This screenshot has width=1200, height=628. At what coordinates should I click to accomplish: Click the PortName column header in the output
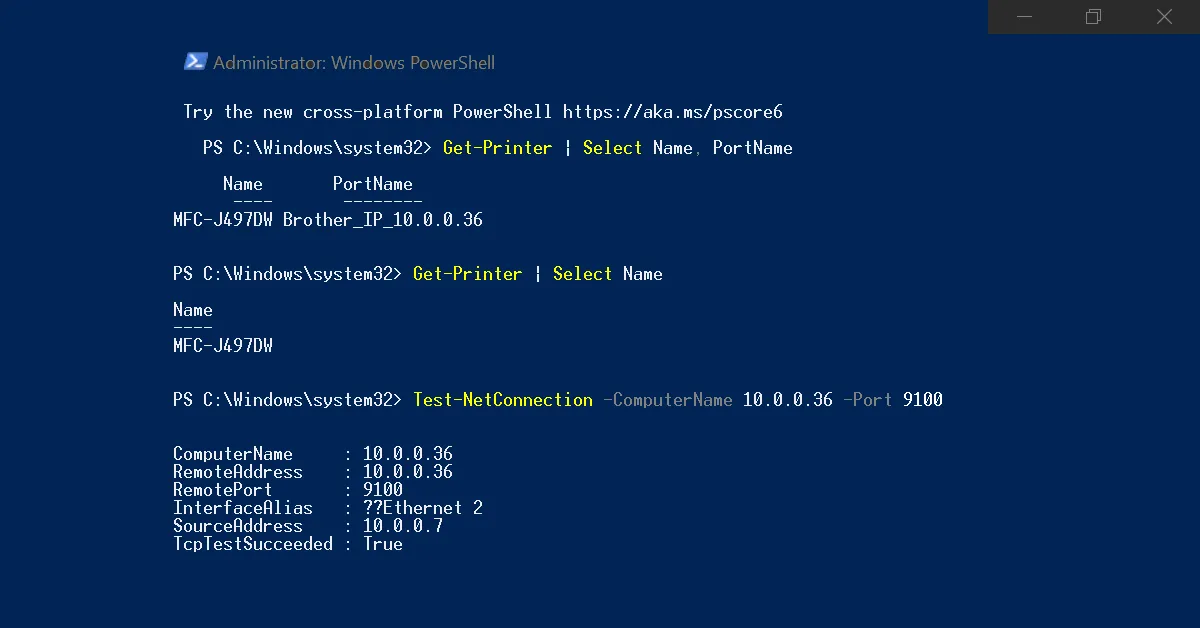tap(372, 184)
